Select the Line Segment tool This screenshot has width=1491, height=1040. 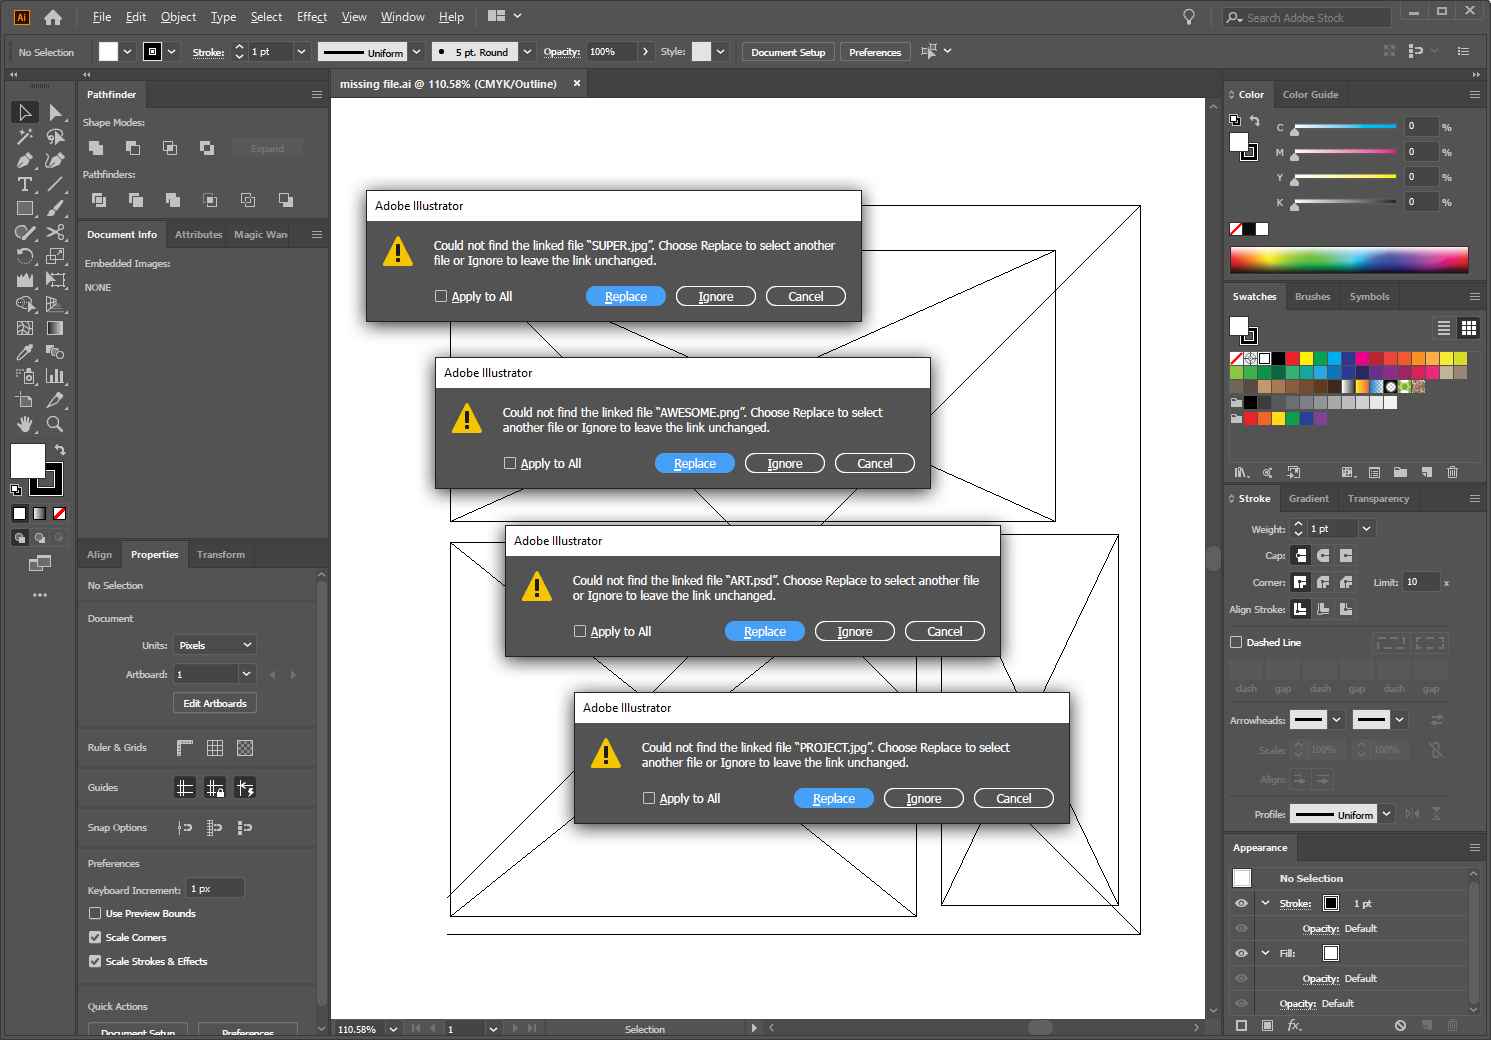(56, 184)
